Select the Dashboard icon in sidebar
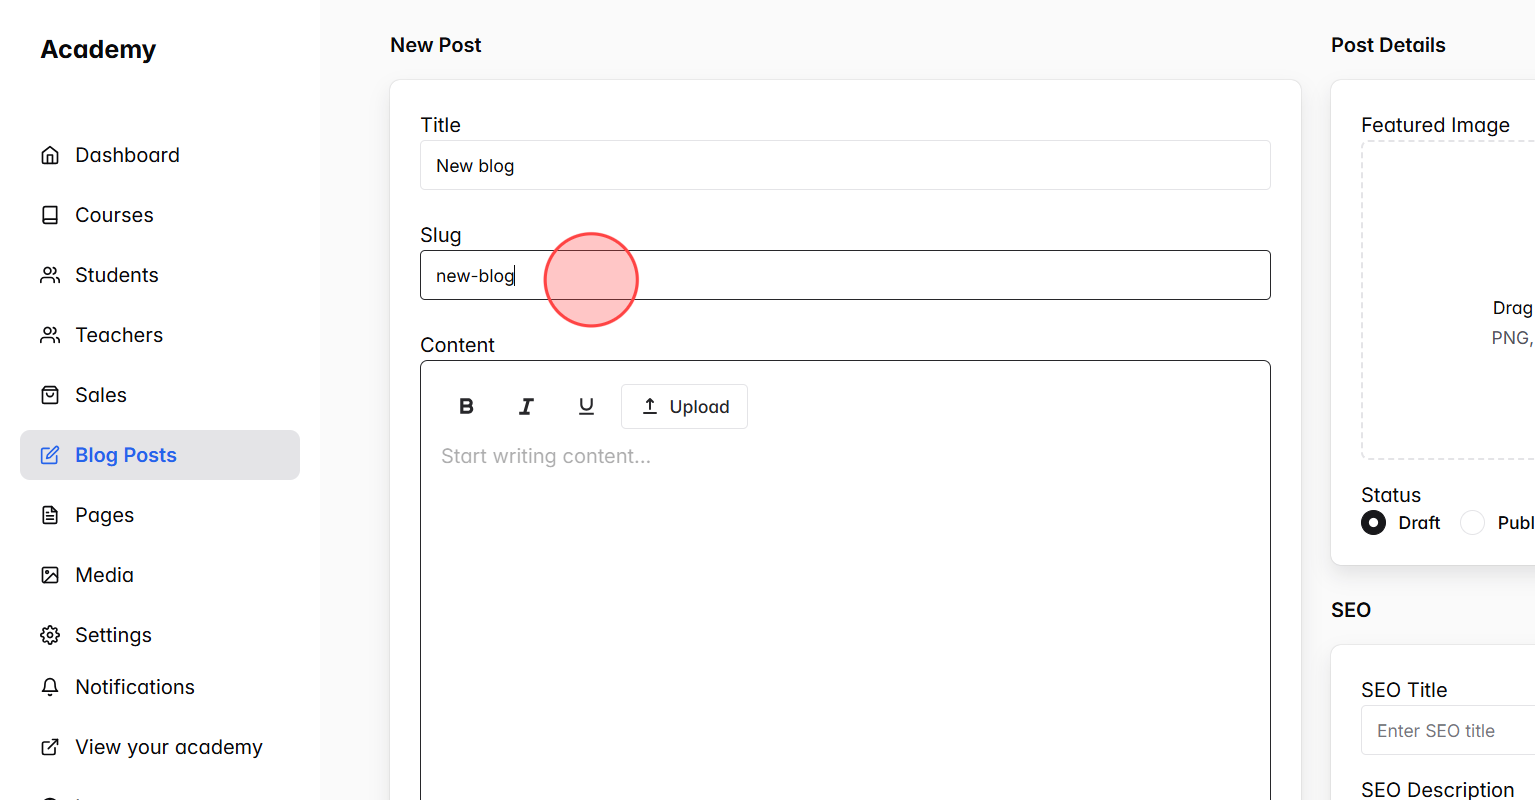1535x800 pixels. coord(50,154)
